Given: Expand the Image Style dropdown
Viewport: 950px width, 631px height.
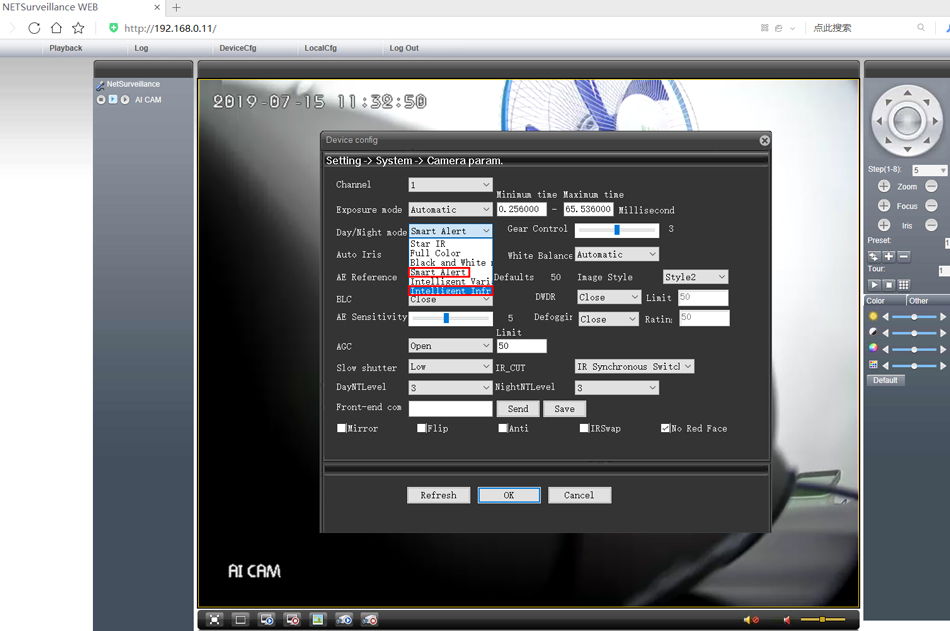Looking at the screenshot, I should tap(695, 277).
